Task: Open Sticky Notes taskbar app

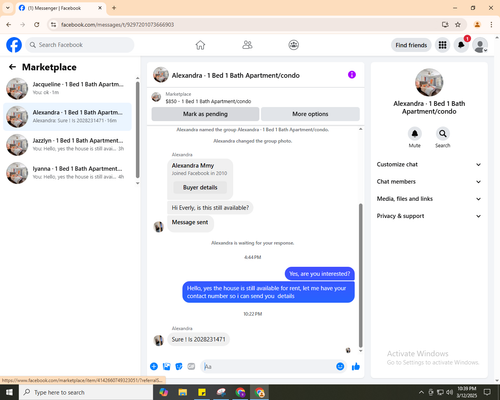Action: pos(202,392)
